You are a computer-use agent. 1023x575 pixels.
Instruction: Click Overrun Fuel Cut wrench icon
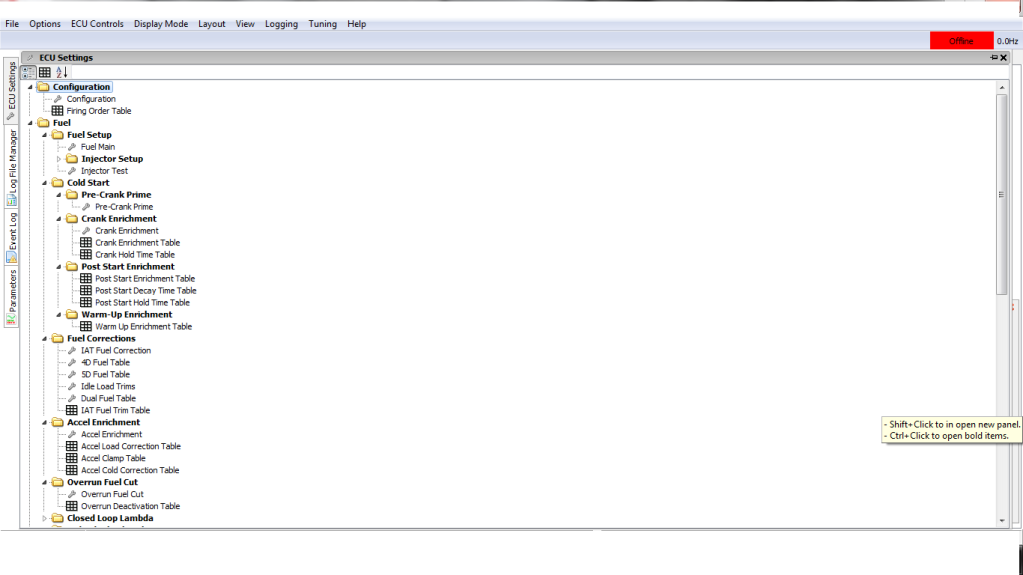pyautogui.click(x=72, y=494)
